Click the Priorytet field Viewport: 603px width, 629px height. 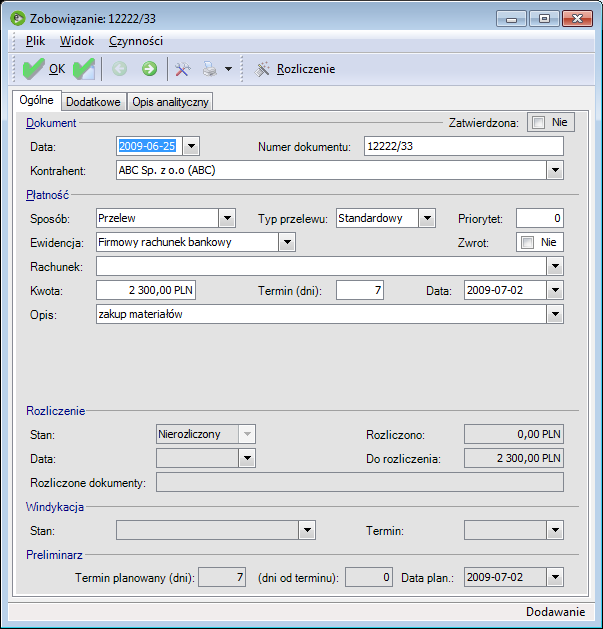(x=540, y=218)
